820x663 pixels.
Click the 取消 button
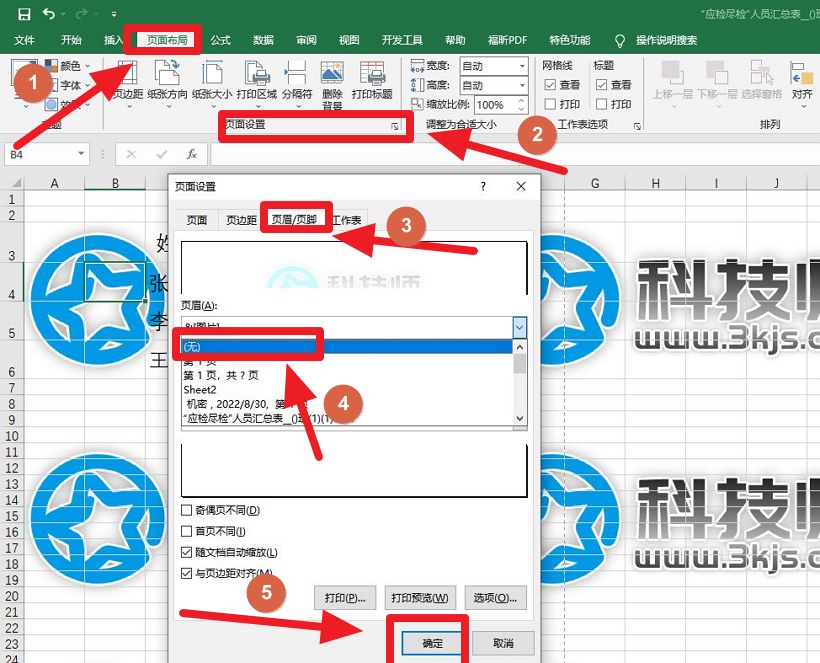(x=503, y=643)
